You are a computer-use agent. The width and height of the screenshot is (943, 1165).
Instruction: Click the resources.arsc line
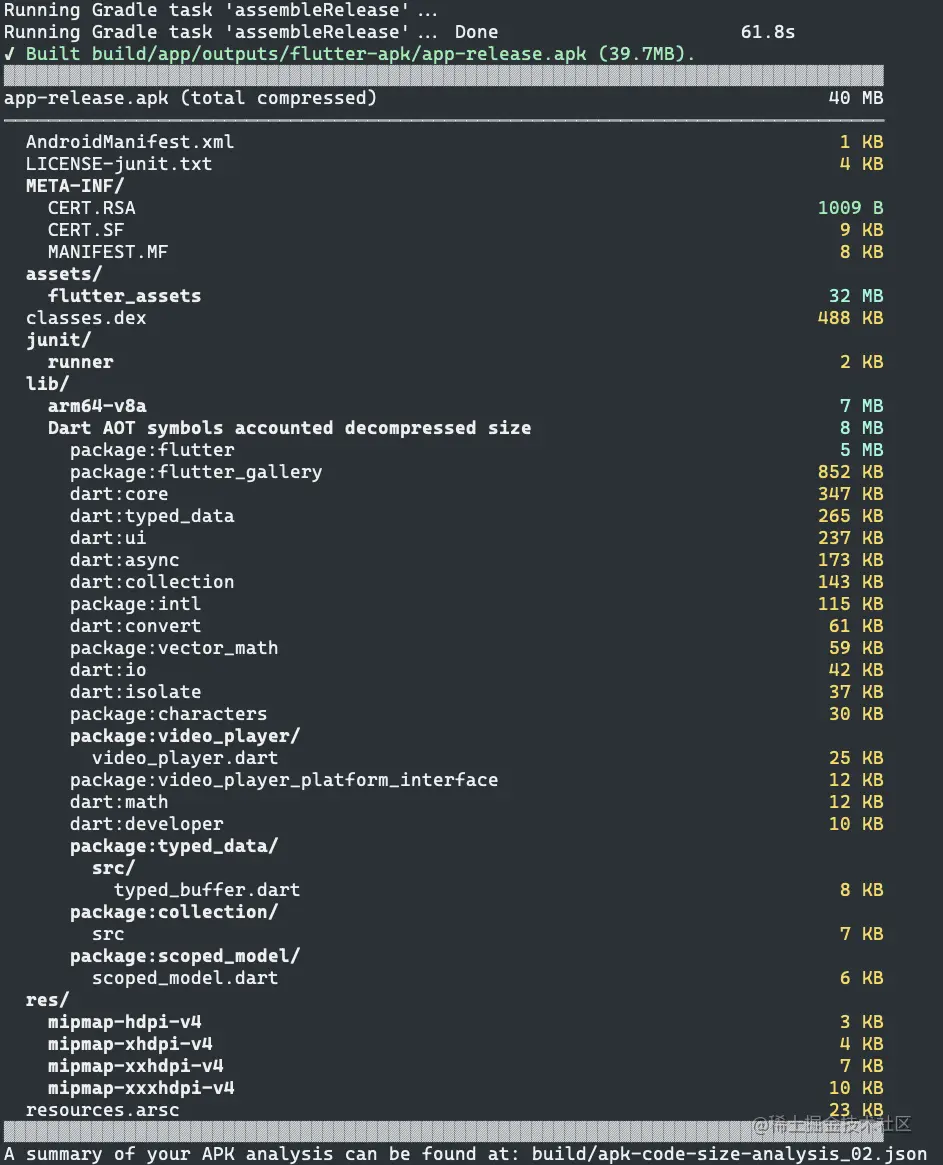point(455,1110)
